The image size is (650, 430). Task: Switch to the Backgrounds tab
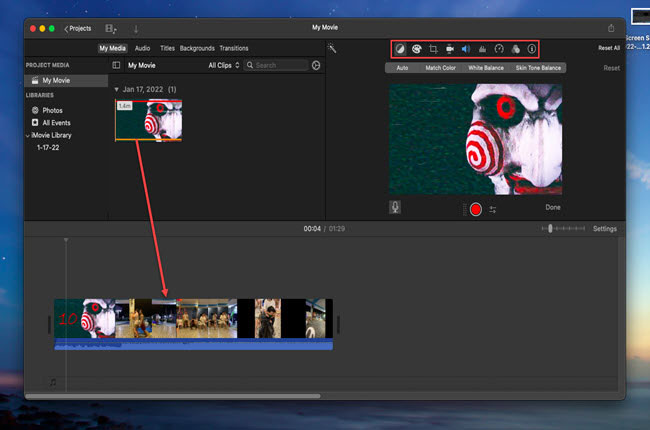tap(197, 48)
